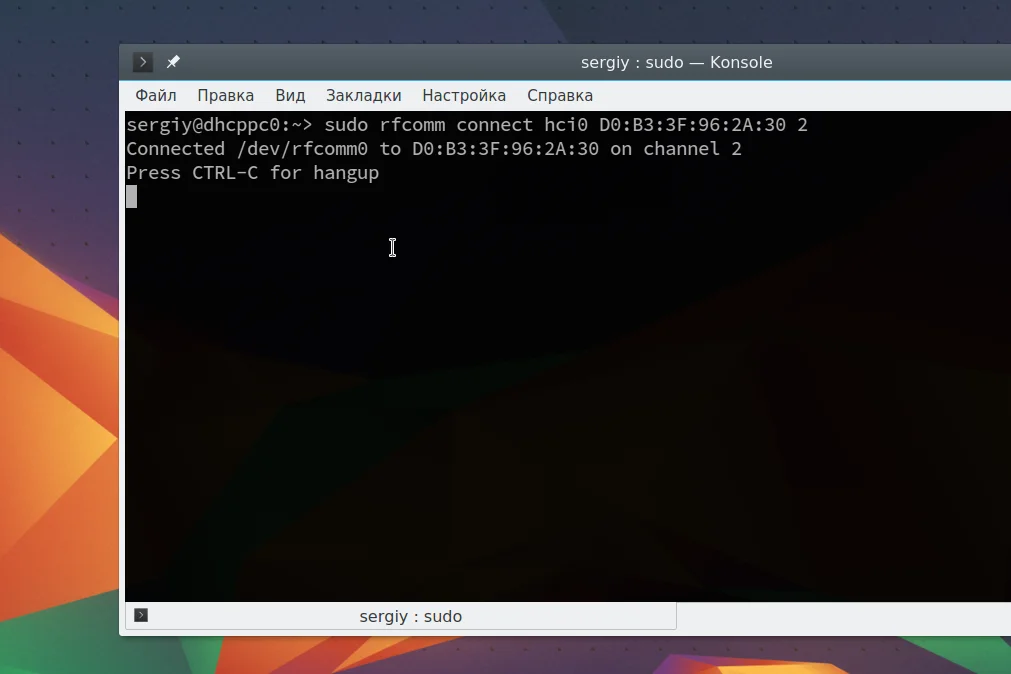Image resolution: width=1011 pixels, height=674 pixels.
Task: Open the Вид menu
Action: click(290, 95)
